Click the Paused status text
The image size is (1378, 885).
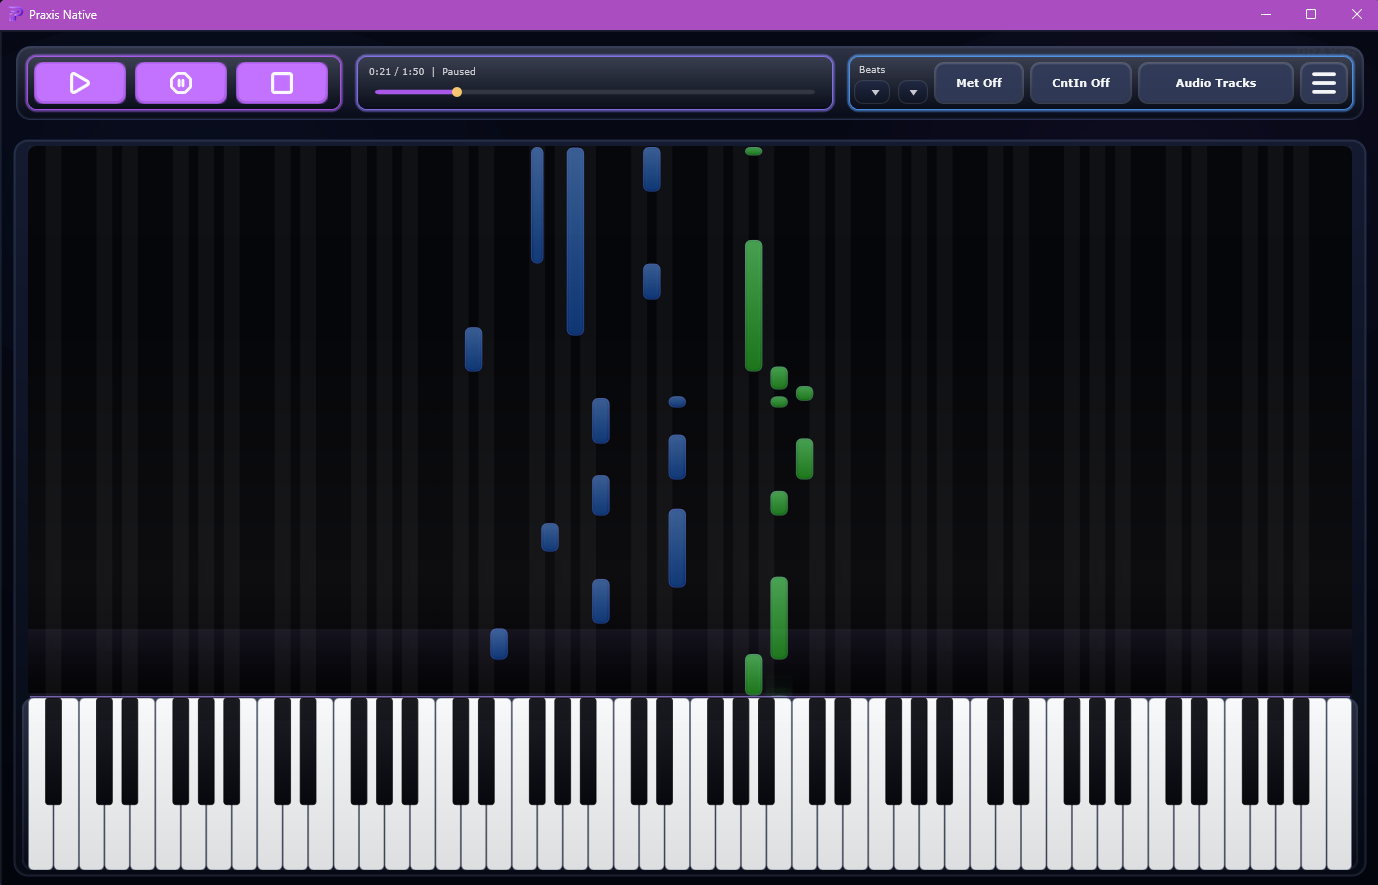459,72
